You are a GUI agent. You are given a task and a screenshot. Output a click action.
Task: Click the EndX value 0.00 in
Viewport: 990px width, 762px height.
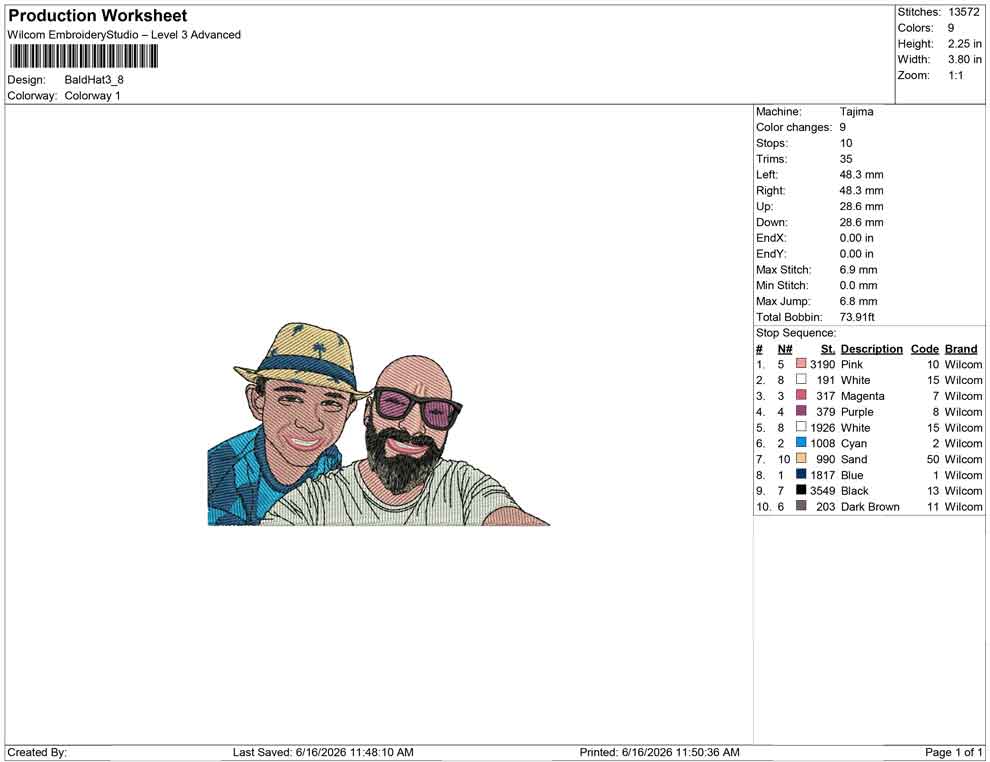(x=857, y=238)
